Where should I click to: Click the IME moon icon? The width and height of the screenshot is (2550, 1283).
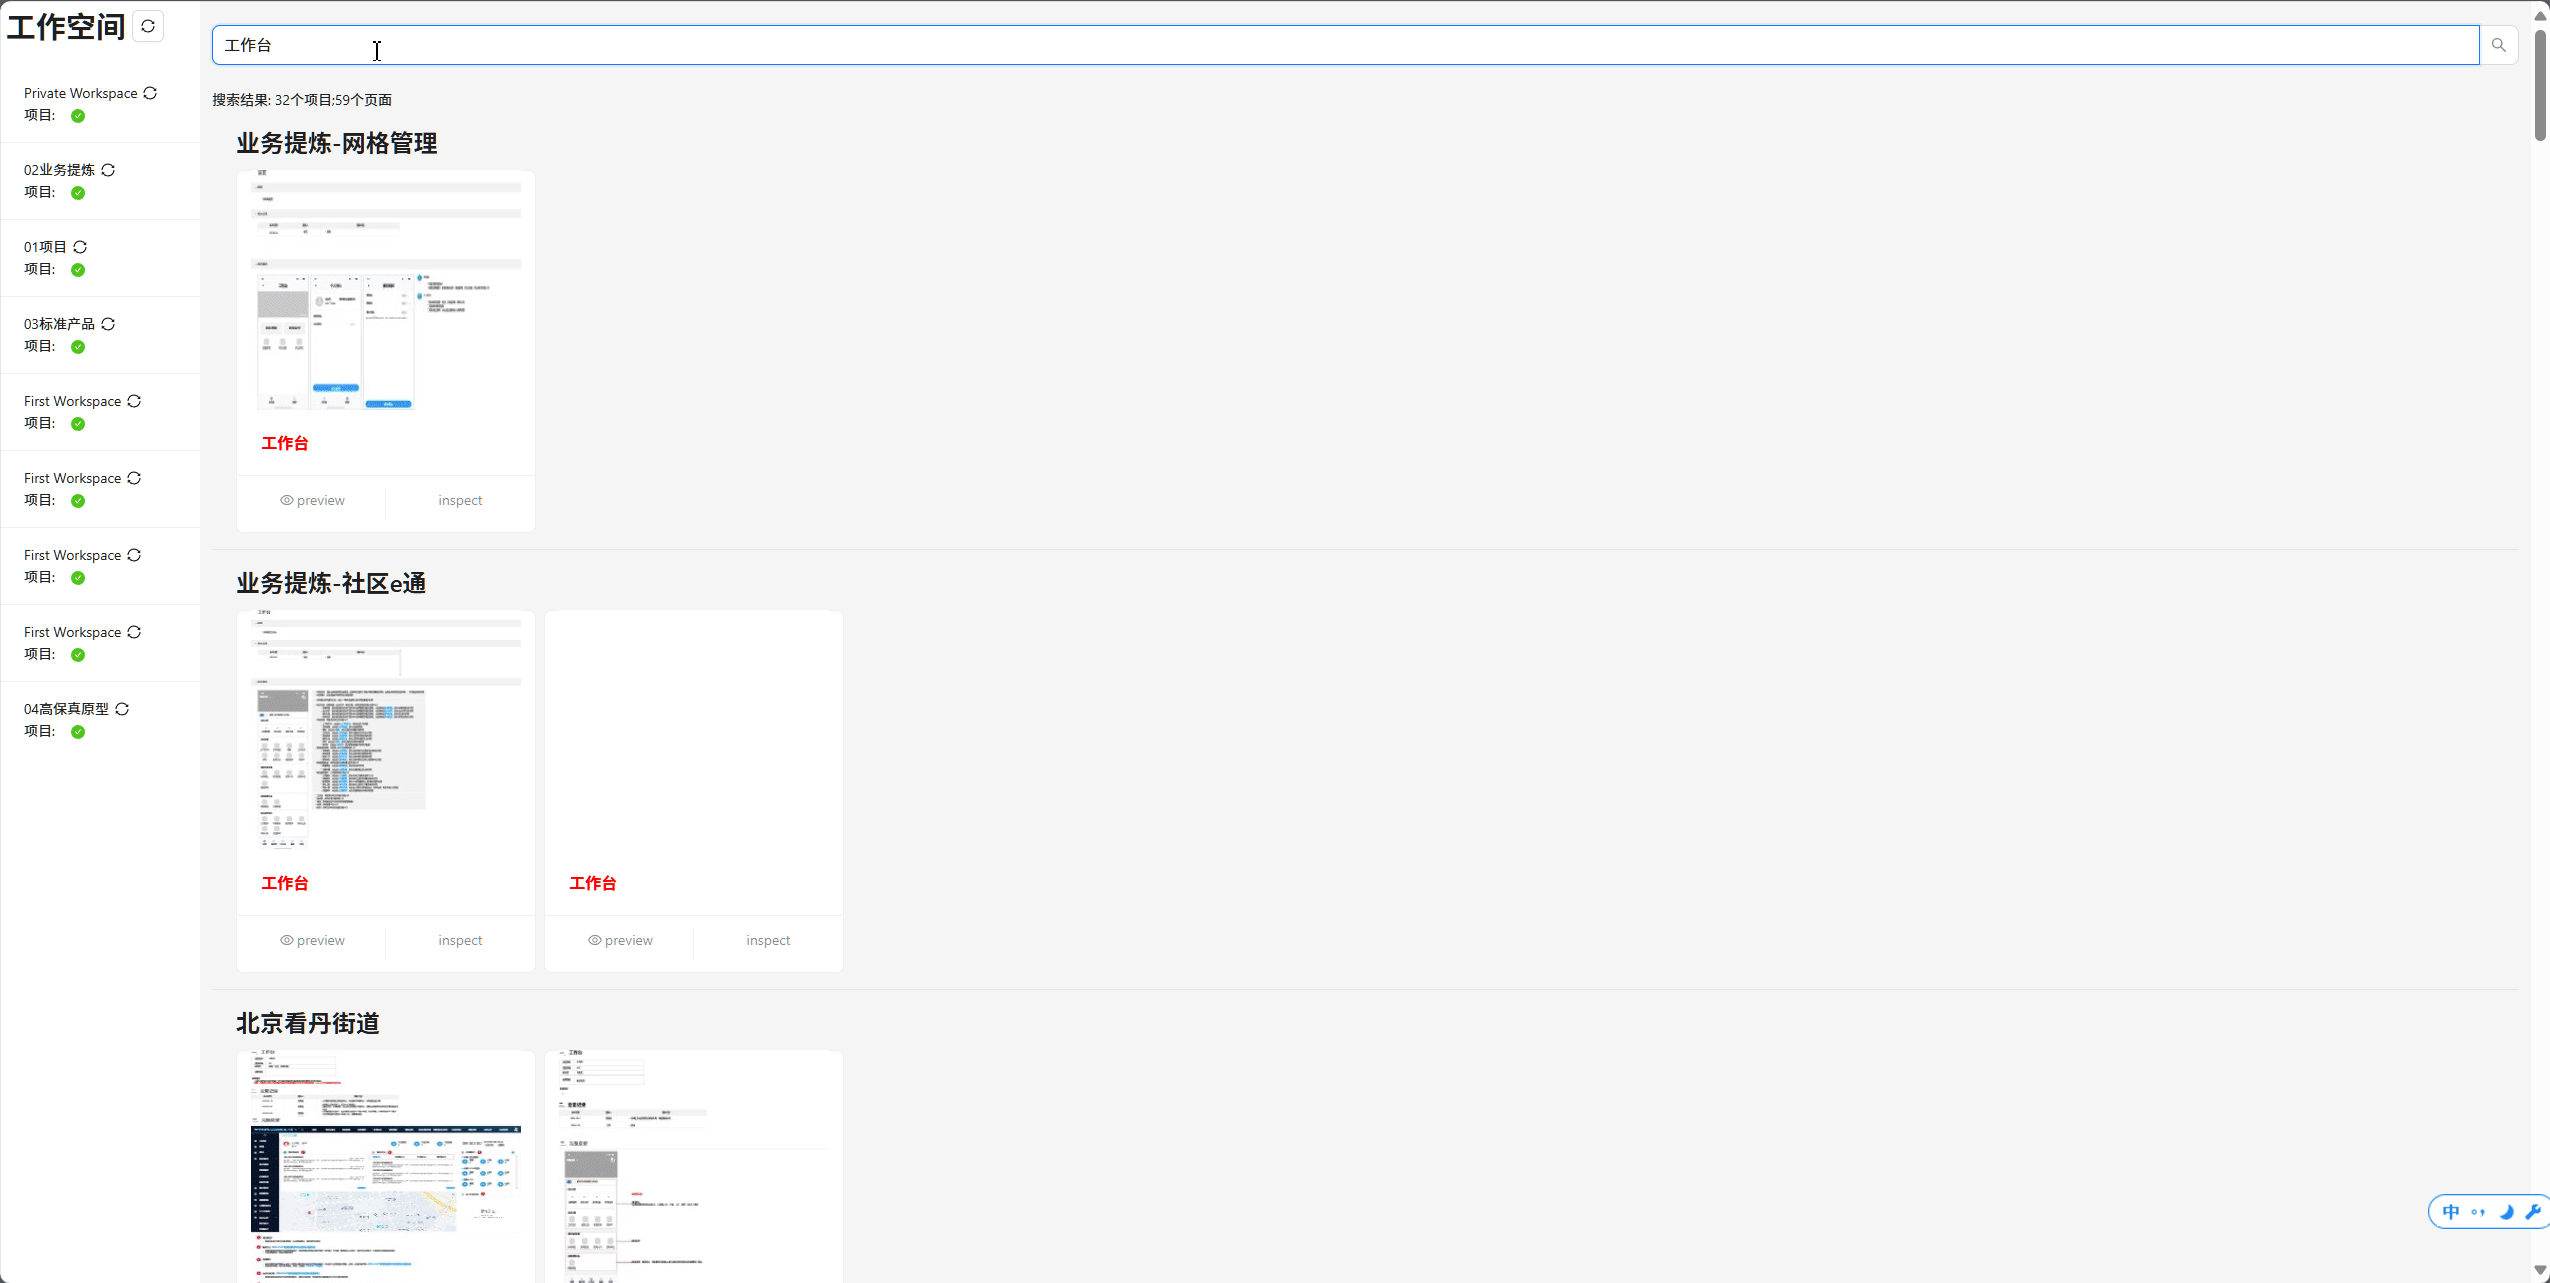(2506, 1212)
